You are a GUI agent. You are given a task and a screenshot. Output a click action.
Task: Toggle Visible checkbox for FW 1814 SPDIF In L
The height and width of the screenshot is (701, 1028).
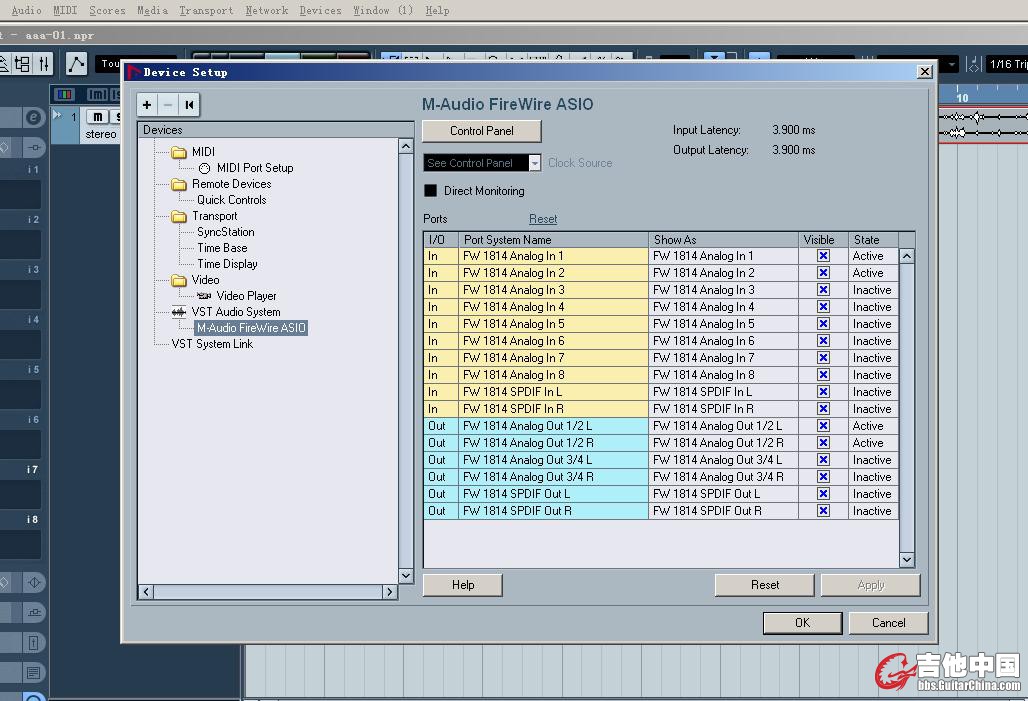(x=823, y=392)
